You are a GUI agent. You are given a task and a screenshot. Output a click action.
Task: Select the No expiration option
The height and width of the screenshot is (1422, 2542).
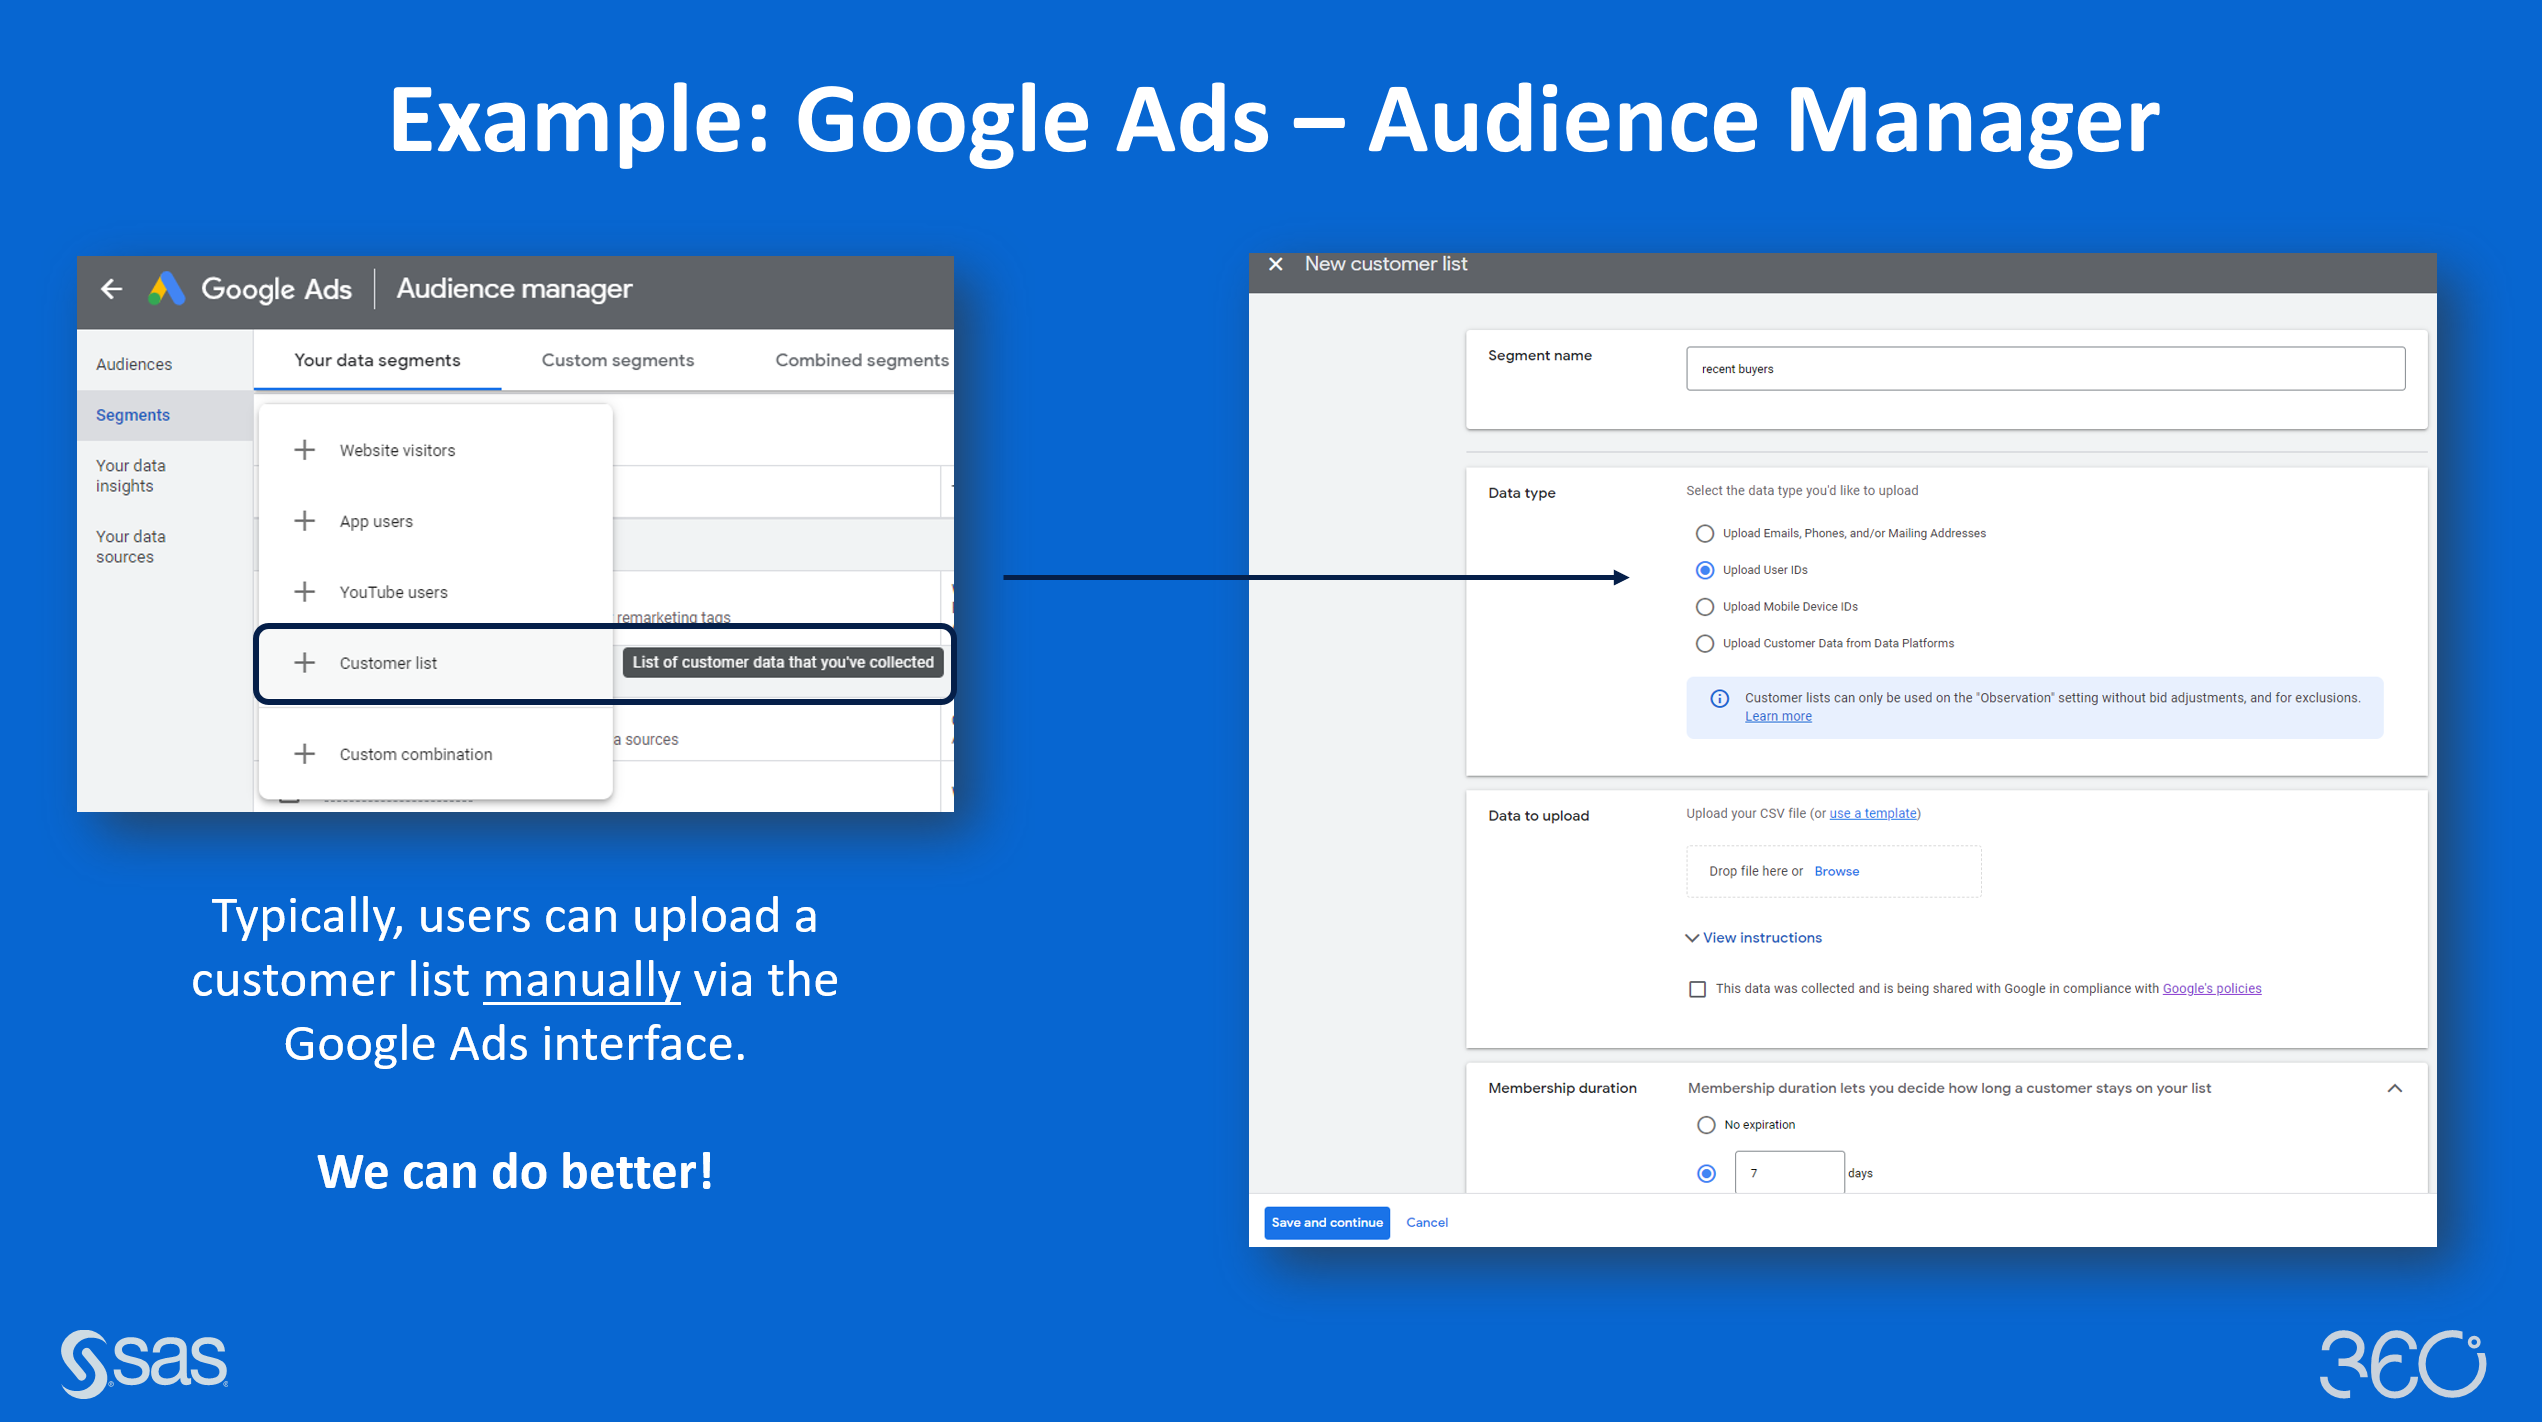coord(1706,1124)
